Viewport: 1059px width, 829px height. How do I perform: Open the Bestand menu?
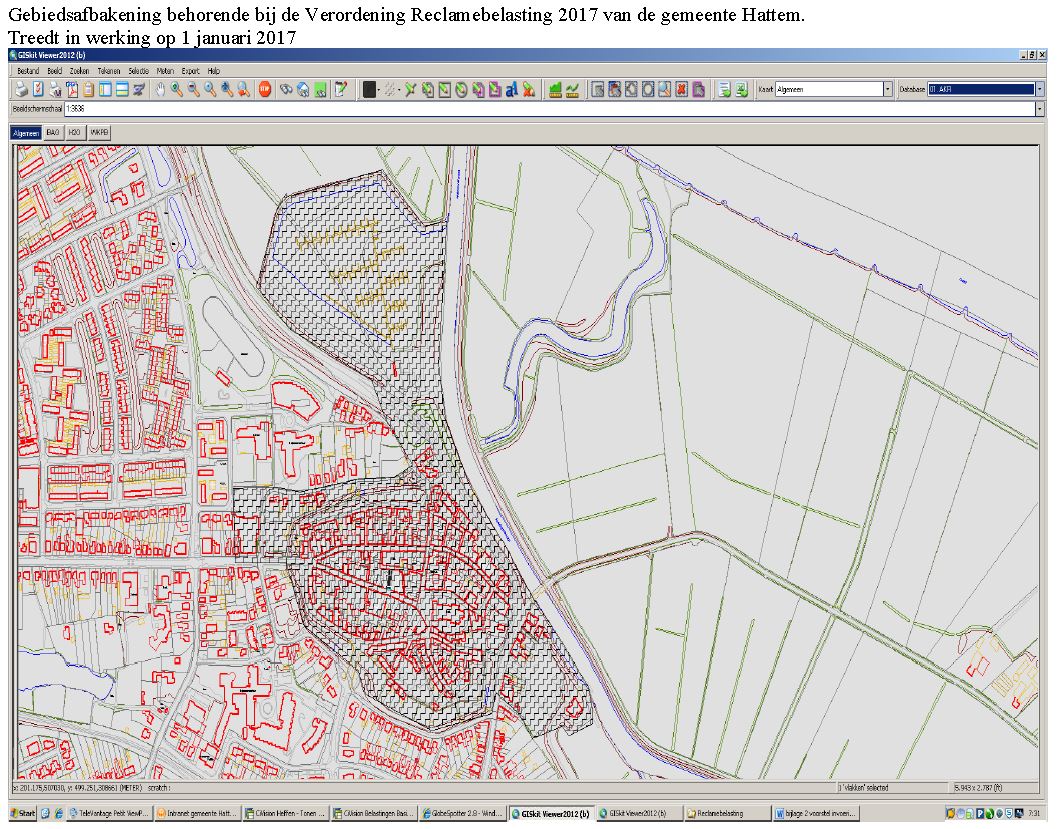point(28,72)
